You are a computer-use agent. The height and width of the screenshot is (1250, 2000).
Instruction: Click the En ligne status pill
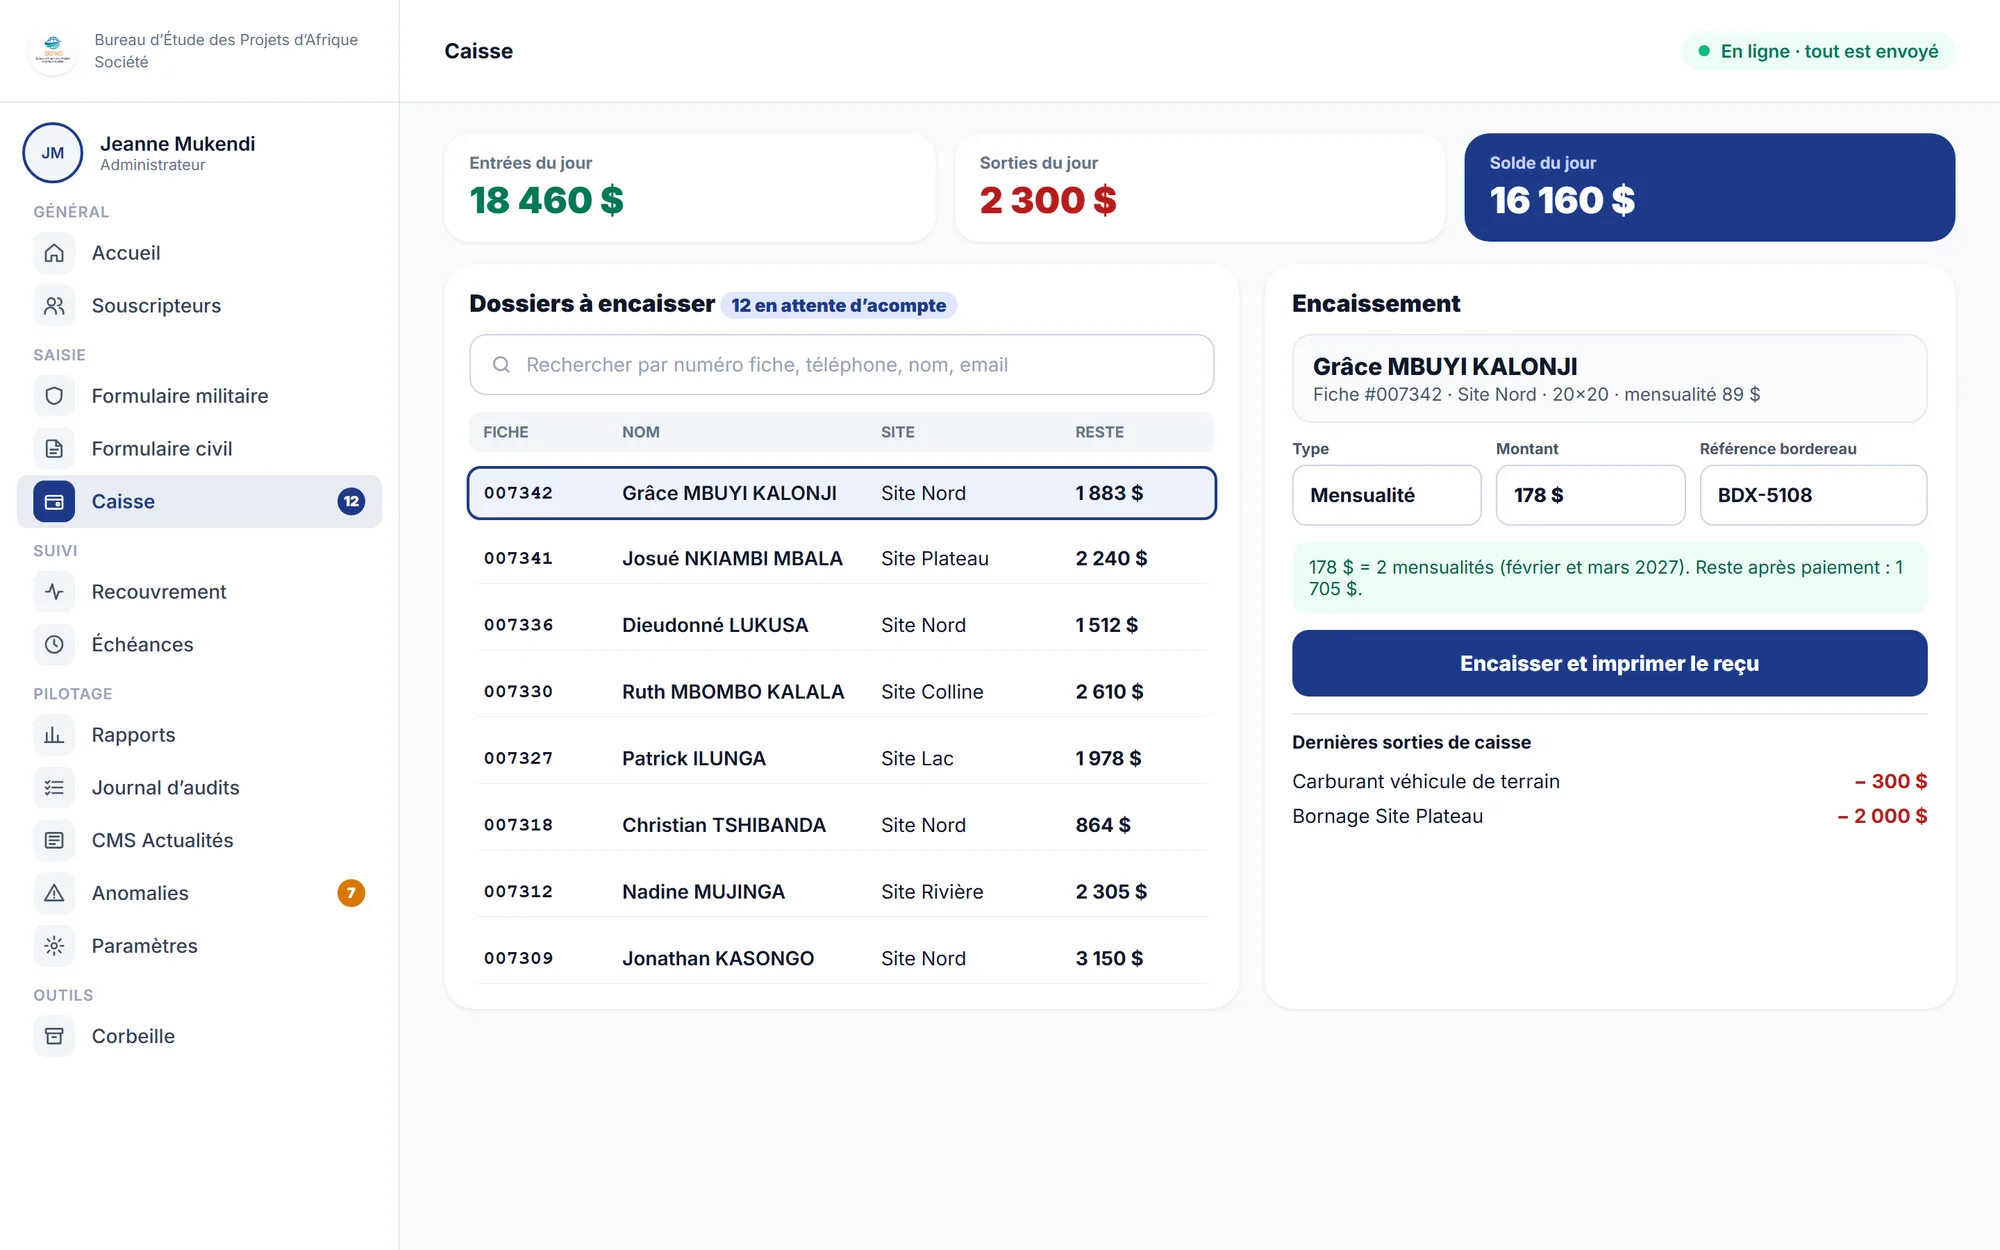click(1818, 51)
